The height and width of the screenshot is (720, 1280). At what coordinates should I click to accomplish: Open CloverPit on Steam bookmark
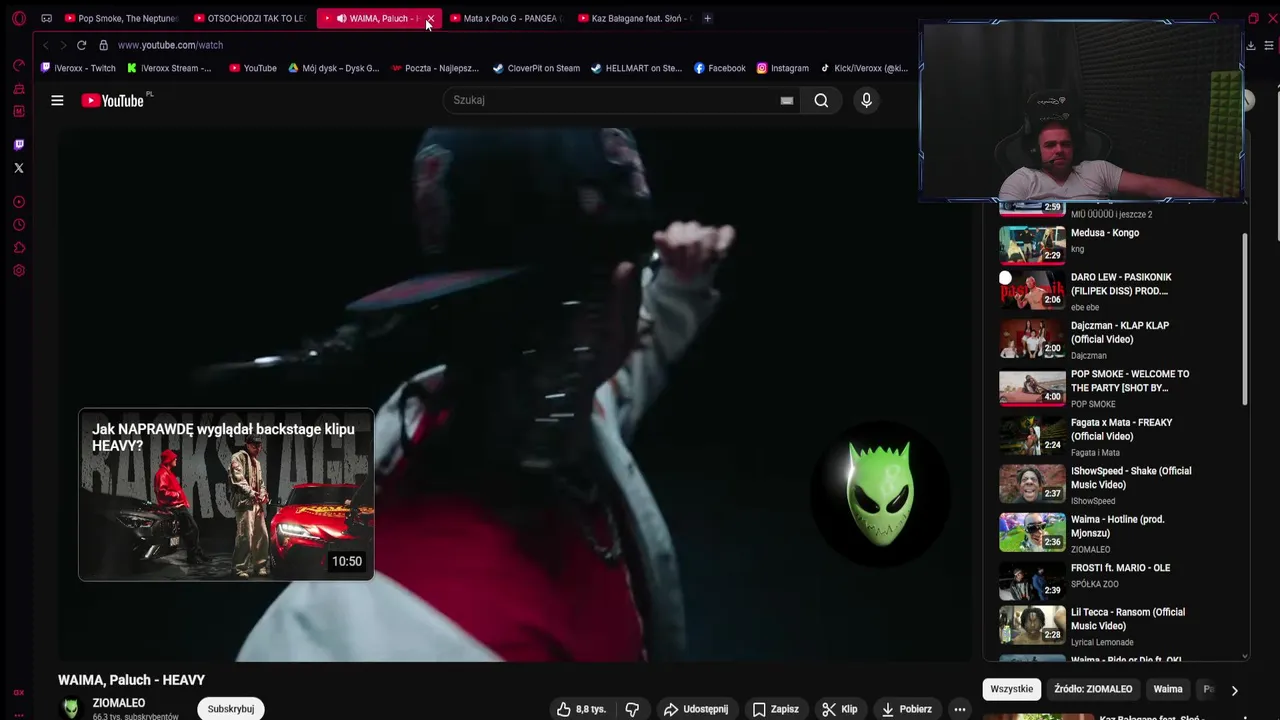pos(536,68)
